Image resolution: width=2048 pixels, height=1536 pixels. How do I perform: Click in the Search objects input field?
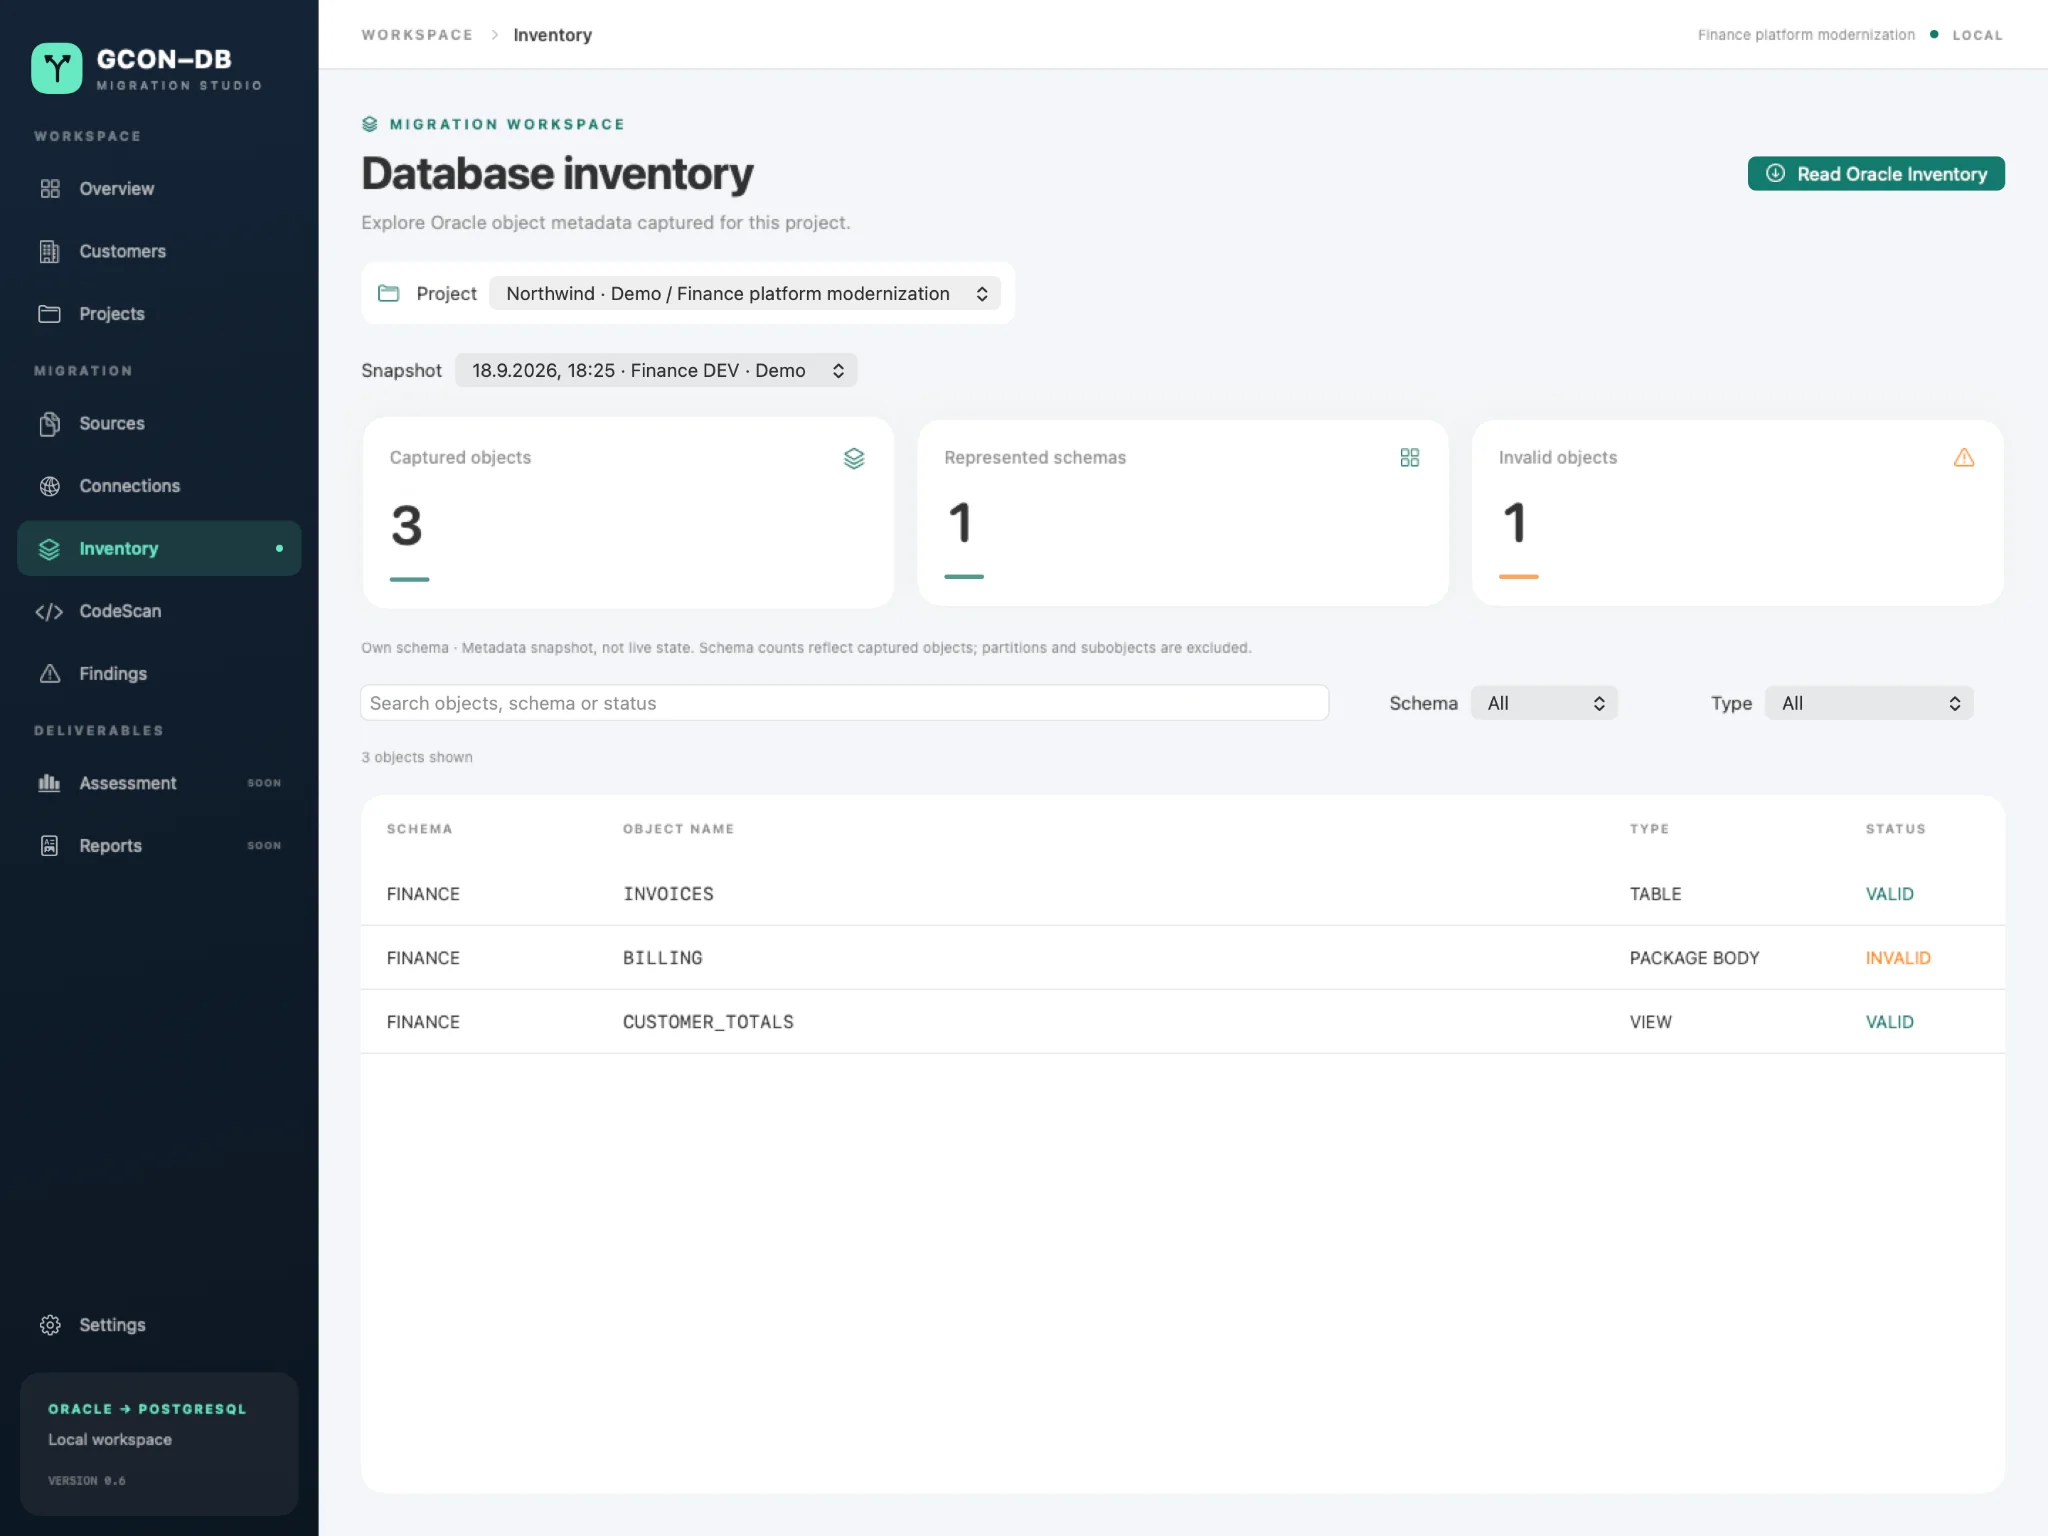pyautogui.click(x=845, y=703)
